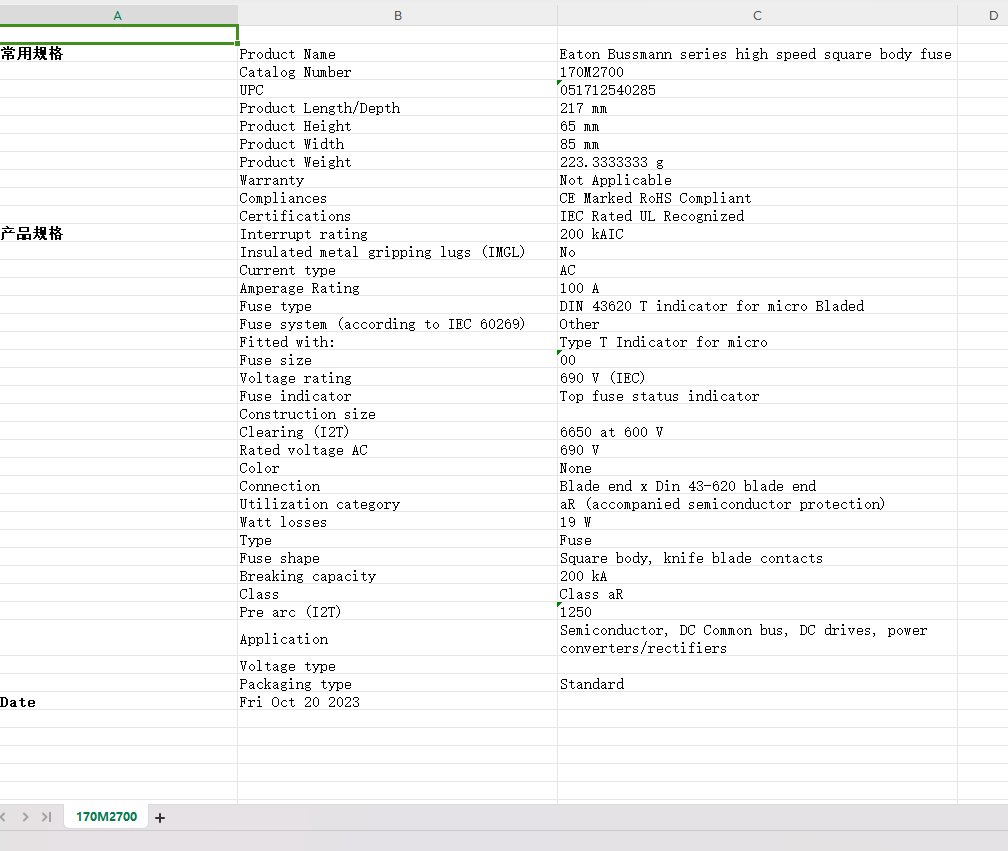
Task: Select the 'Interrupt rating' cell
Action: (x=397, y=233)
